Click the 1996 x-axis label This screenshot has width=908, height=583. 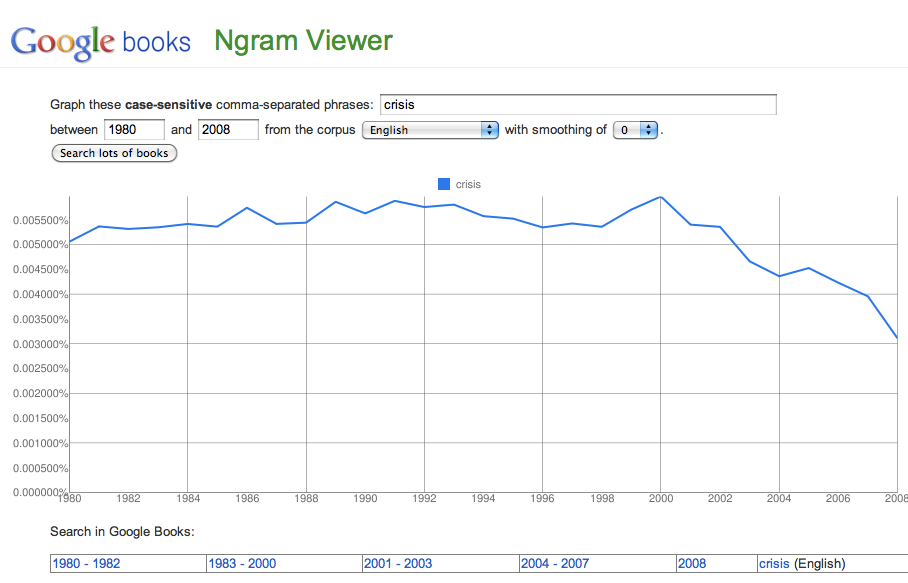tap(543, 498)
